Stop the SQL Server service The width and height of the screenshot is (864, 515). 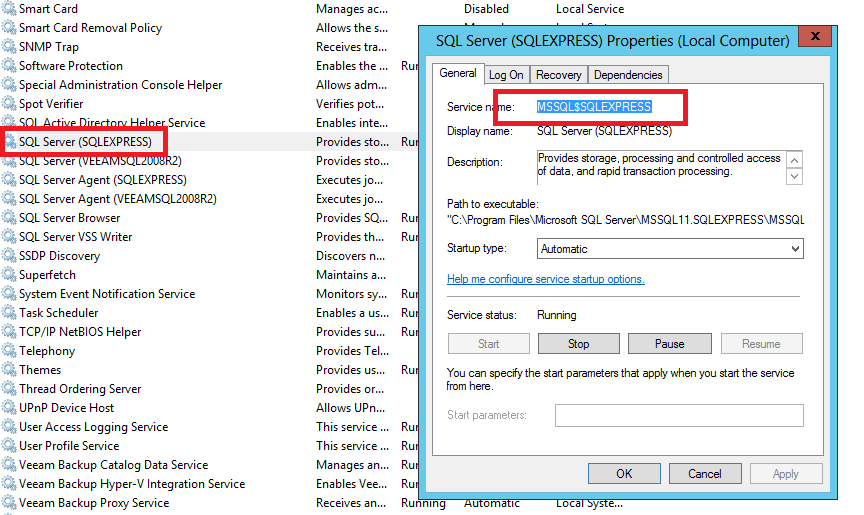579,344
